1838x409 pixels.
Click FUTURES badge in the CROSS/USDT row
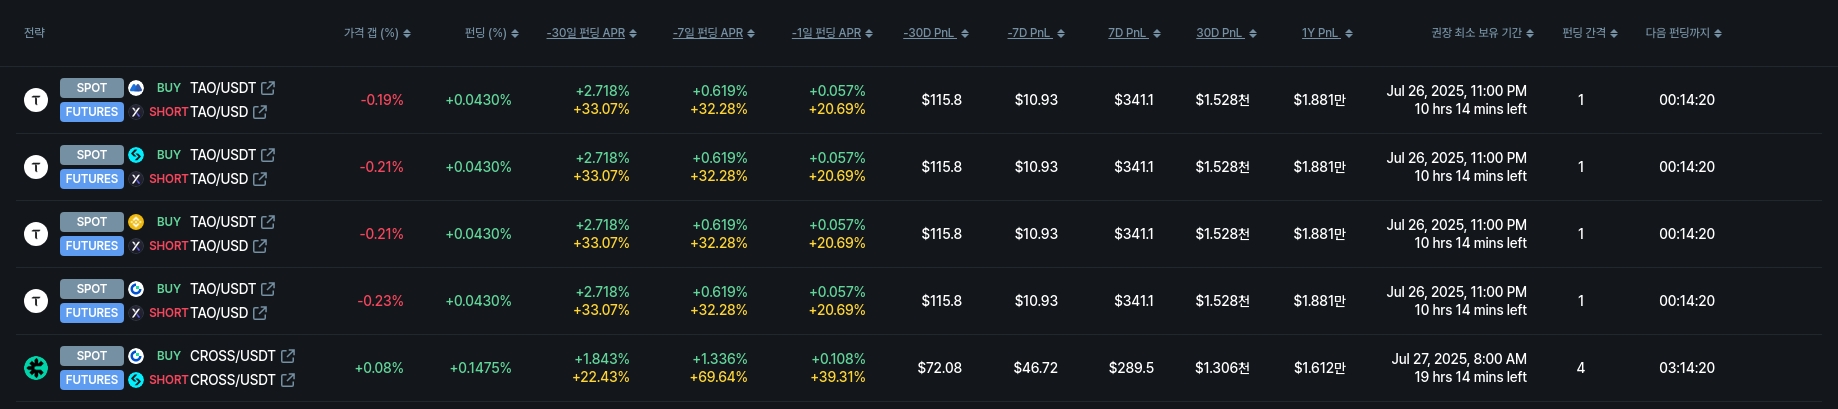click(x=92, y=380)
